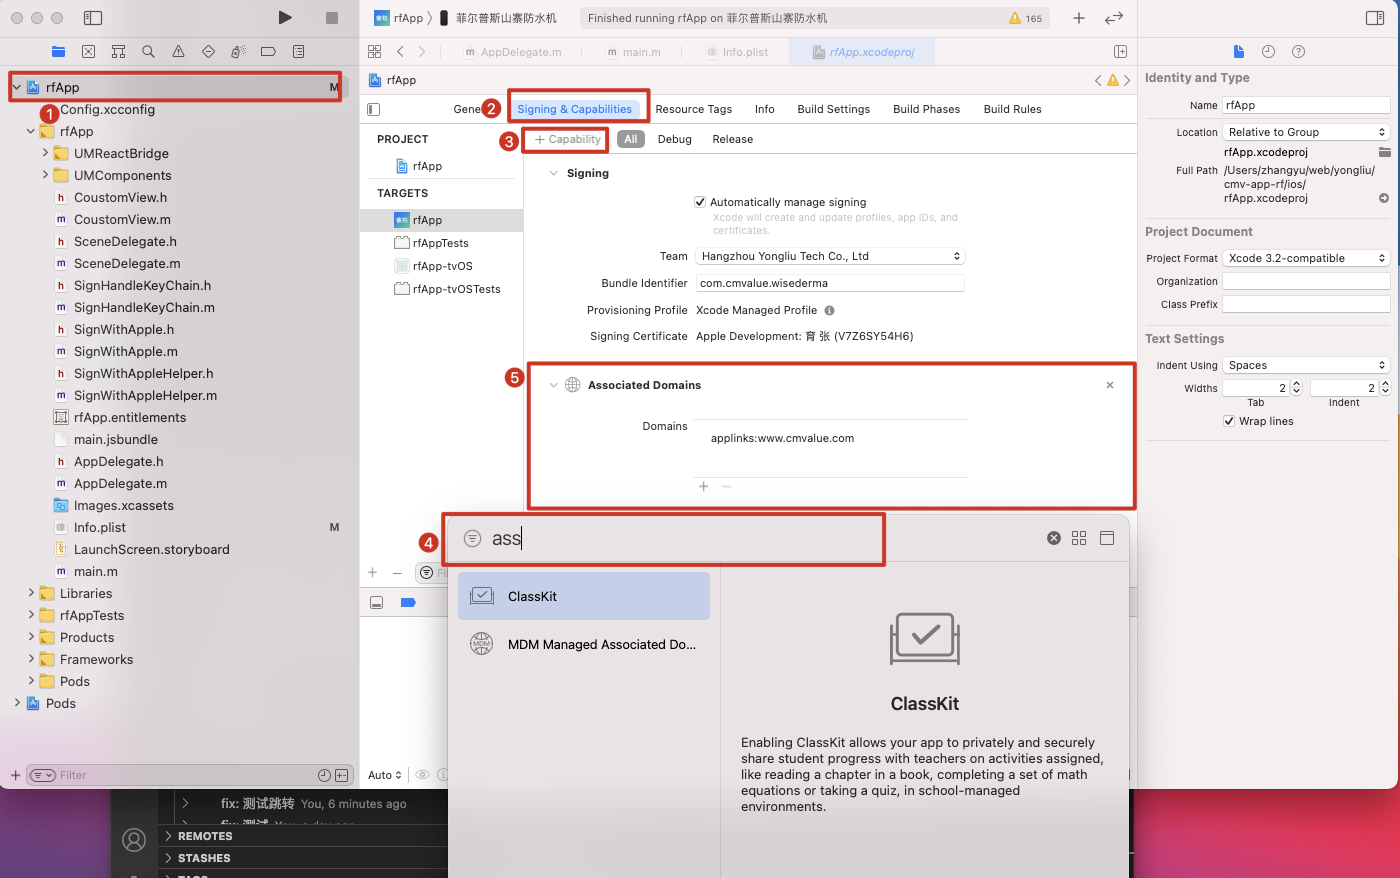Open the Build Phases tab
Viewport: 1400px width, 878px height.
[926, 109]
